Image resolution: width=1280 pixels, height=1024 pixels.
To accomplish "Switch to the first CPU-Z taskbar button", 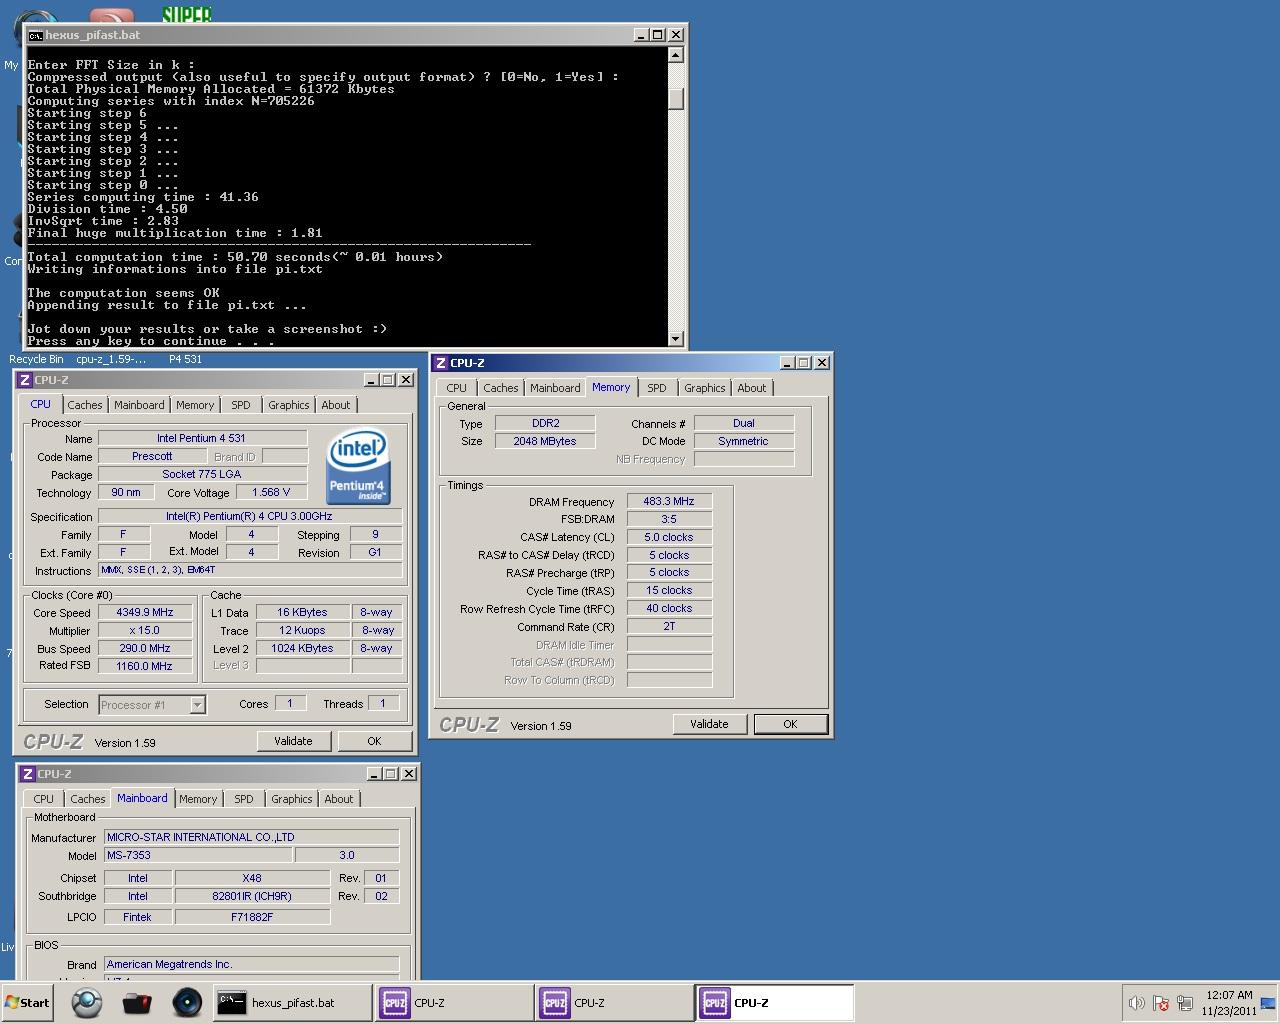I will pos(454,1003).
